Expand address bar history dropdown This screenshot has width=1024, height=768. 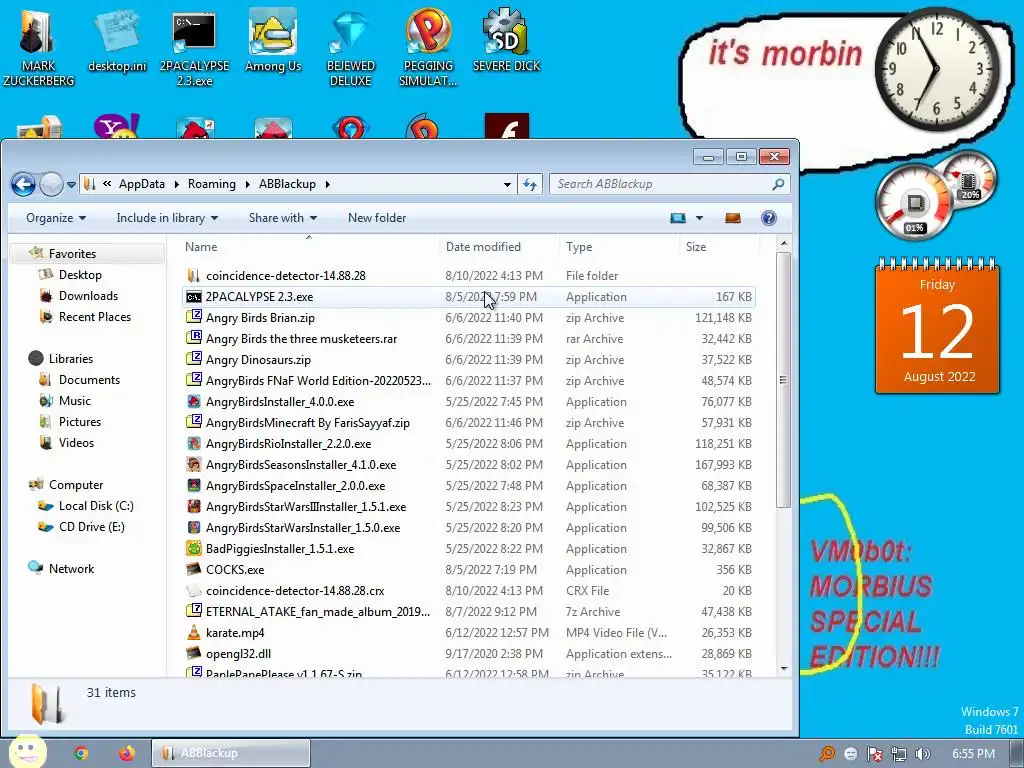(507, 184)
